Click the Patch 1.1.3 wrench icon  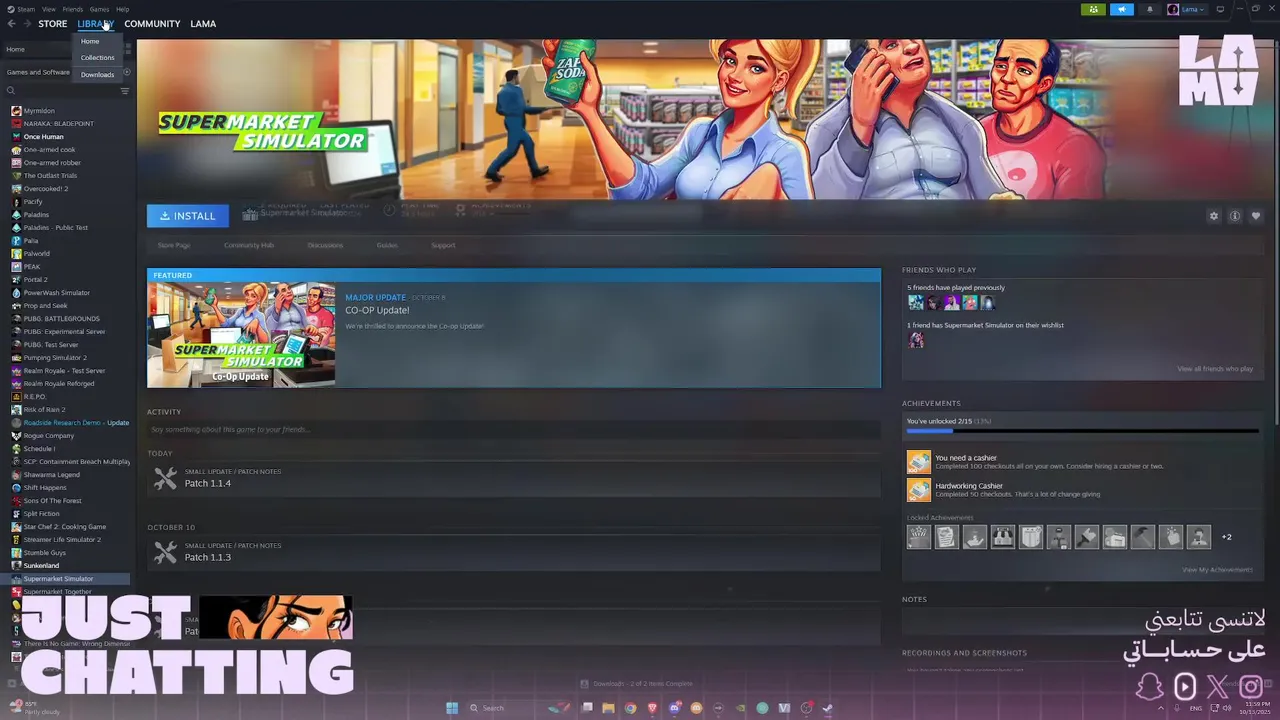(165, 553)
